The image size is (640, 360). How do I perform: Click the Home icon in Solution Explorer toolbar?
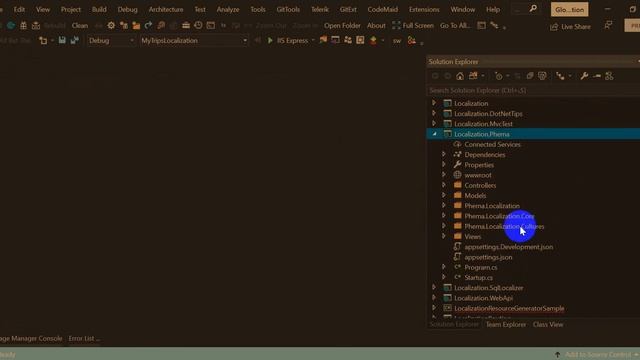[460, 76]
